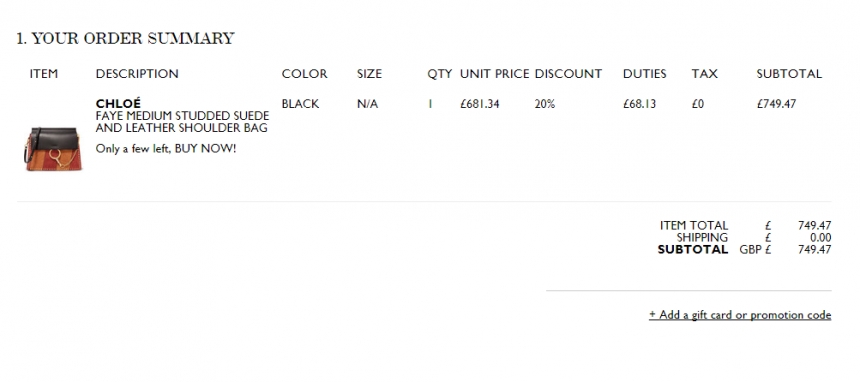860x382 pixels.
Task: Click the DESCRIPTION column header
Action: click(137, 74)
